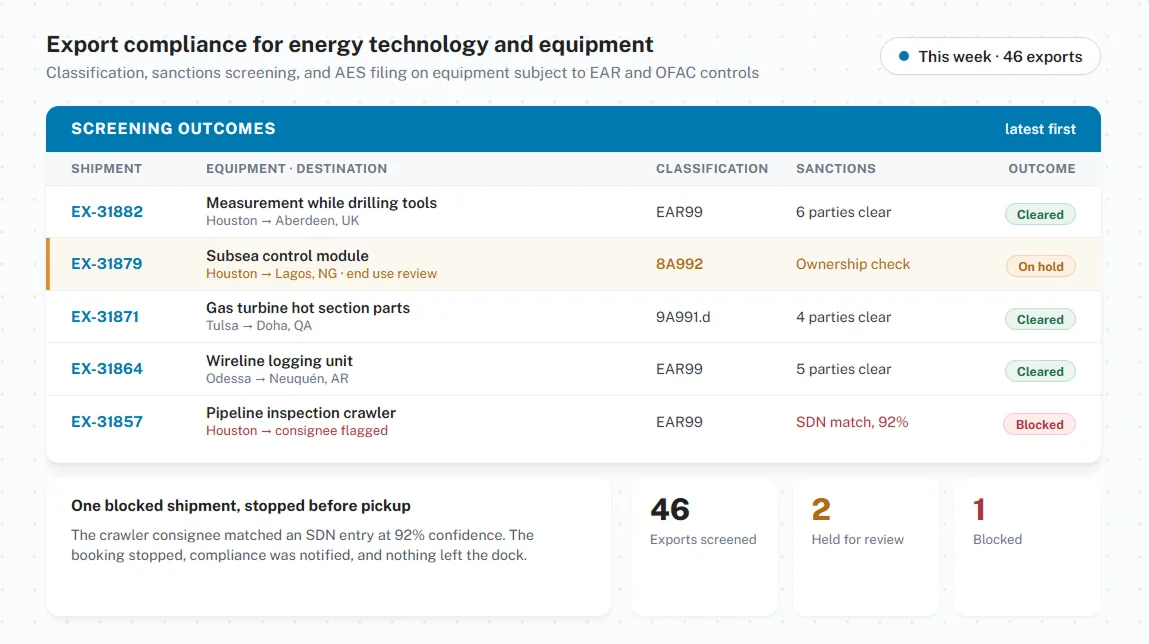Click the 'This week · 46 exports' pill
This screenshot has height=644, width=1149.
[990, 56]
